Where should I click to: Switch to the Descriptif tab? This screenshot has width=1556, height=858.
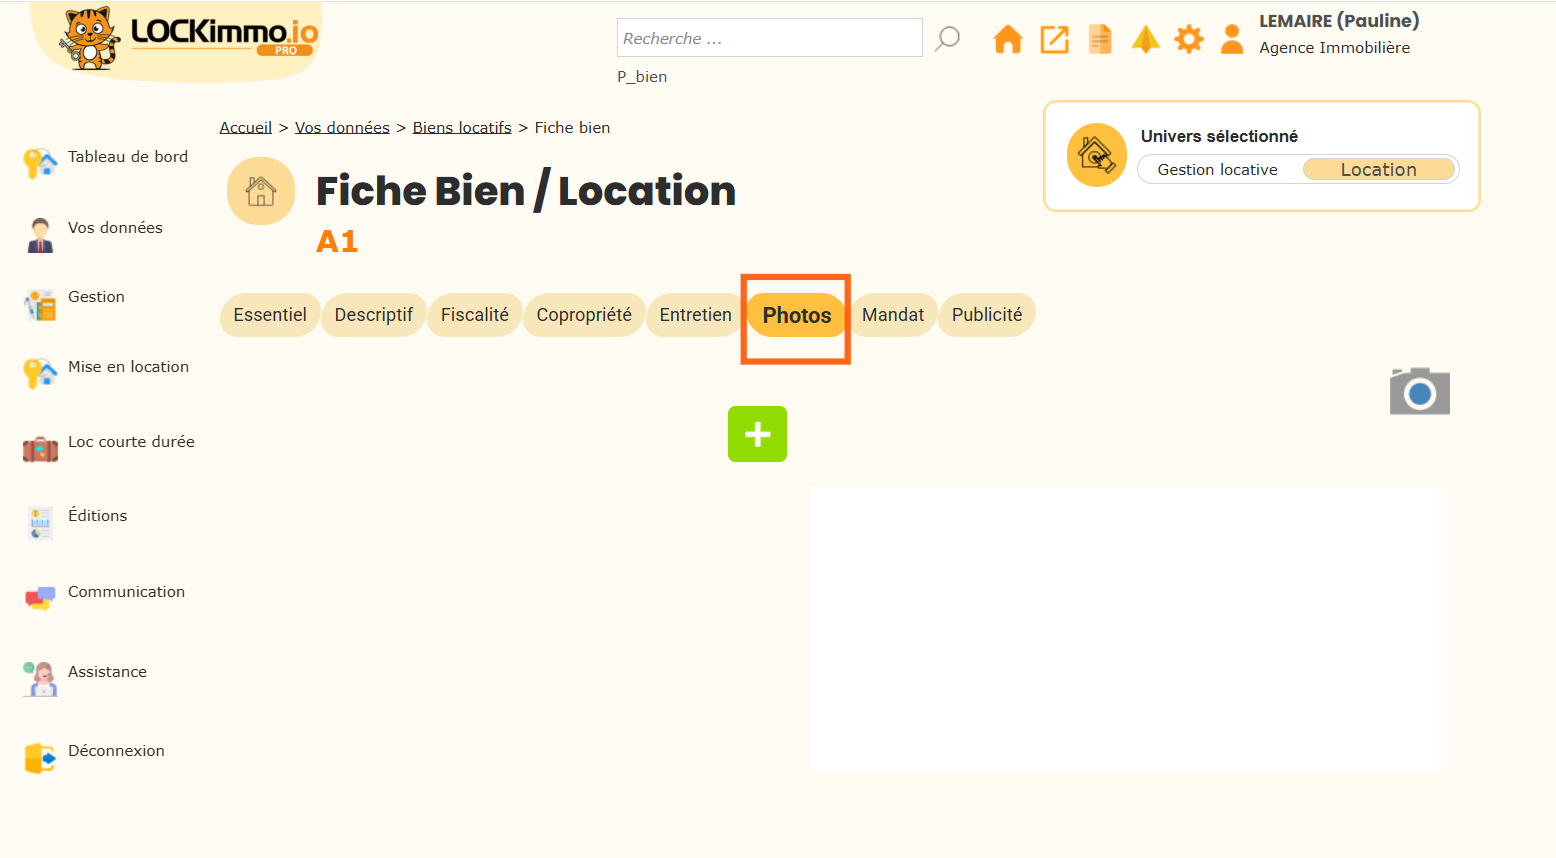coord(373,315)
